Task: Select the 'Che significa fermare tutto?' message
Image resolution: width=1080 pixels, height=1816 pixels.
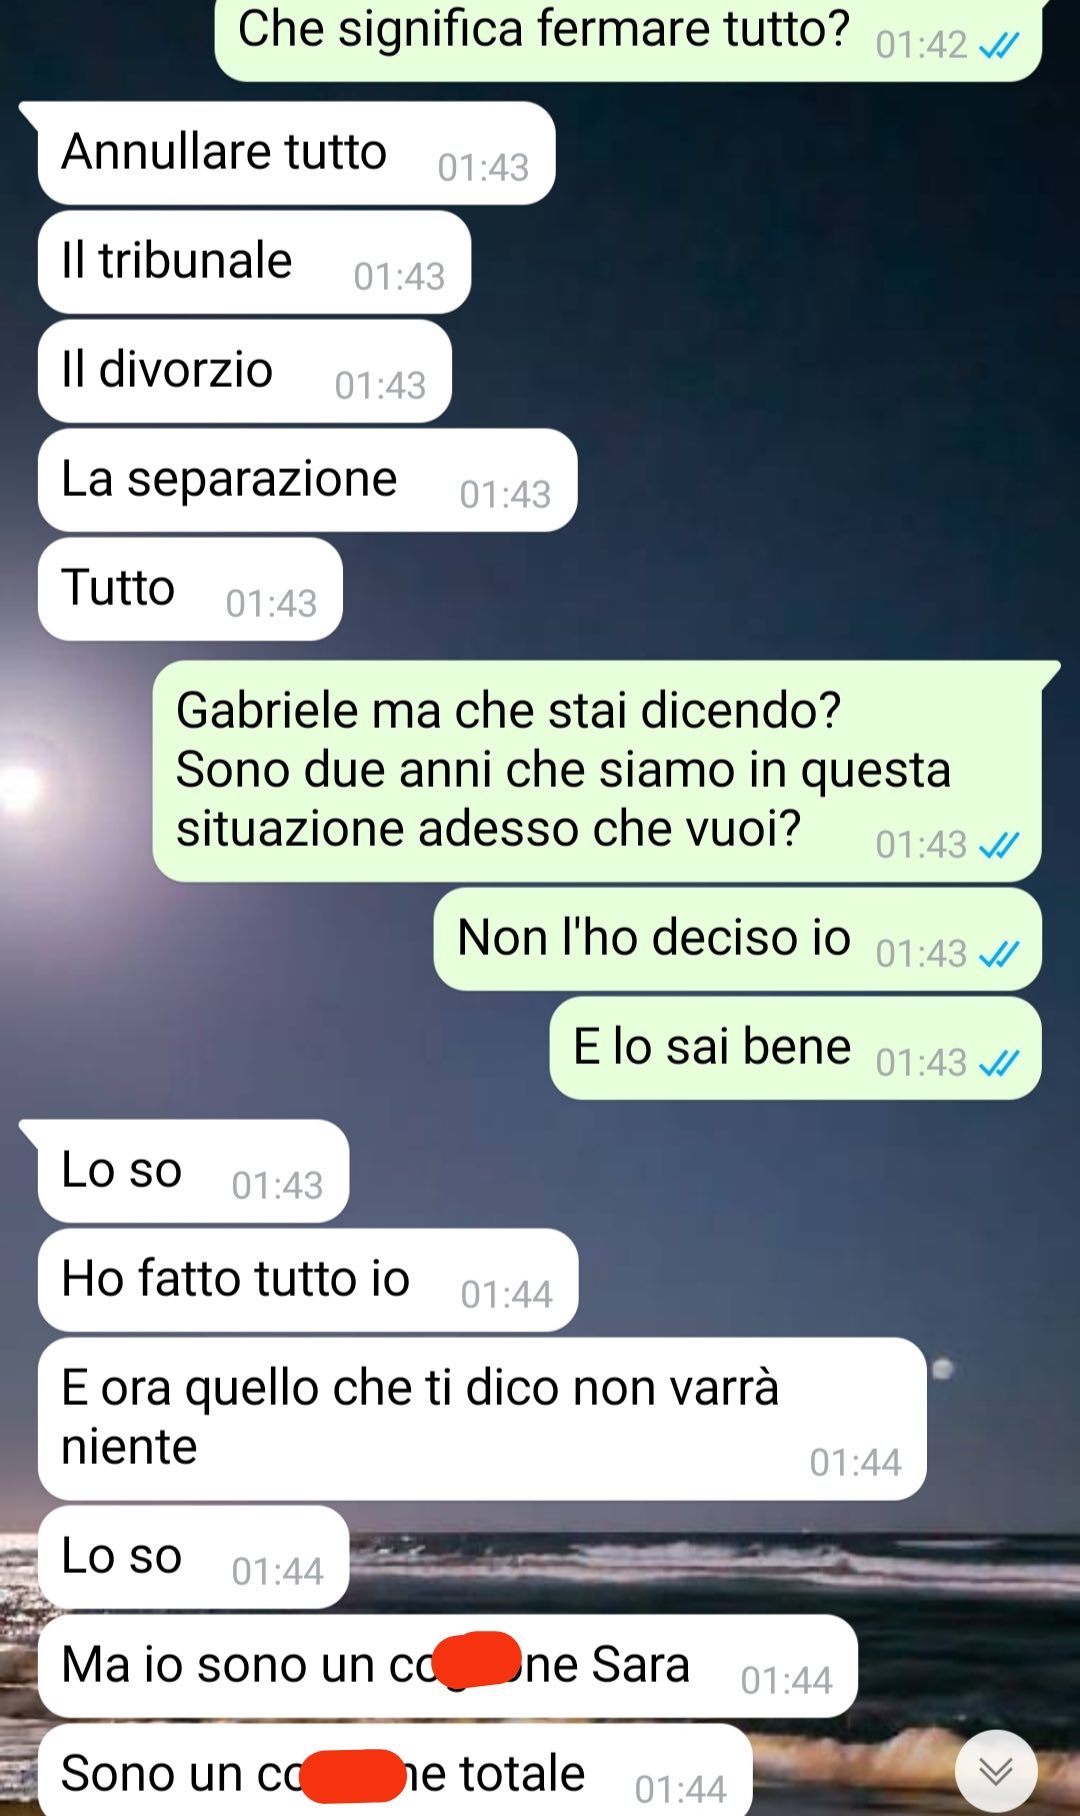Action: 628,38
